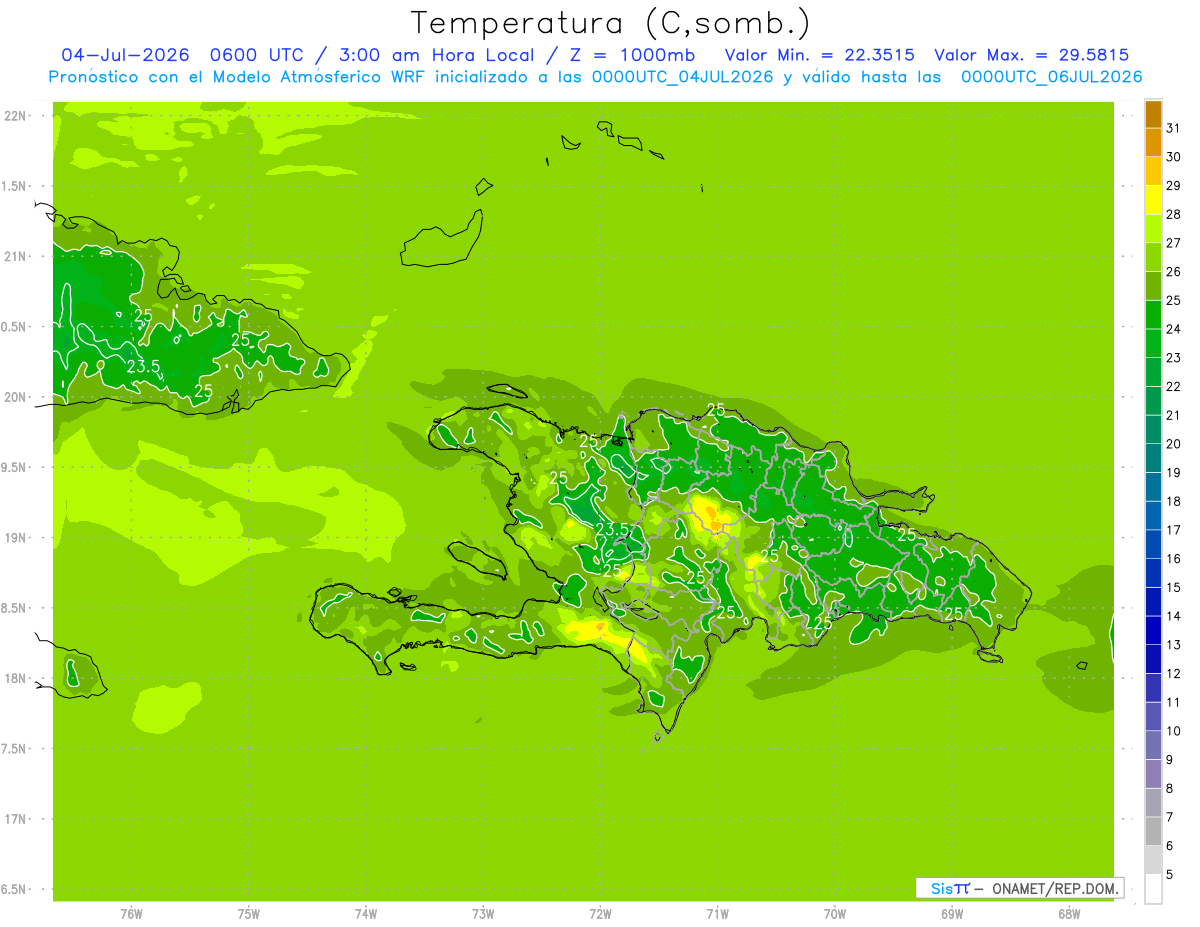Click the "75W" longitude label
Viewport: 1200px width, 927px height.
pyautogui.click(x=248, y=914)
